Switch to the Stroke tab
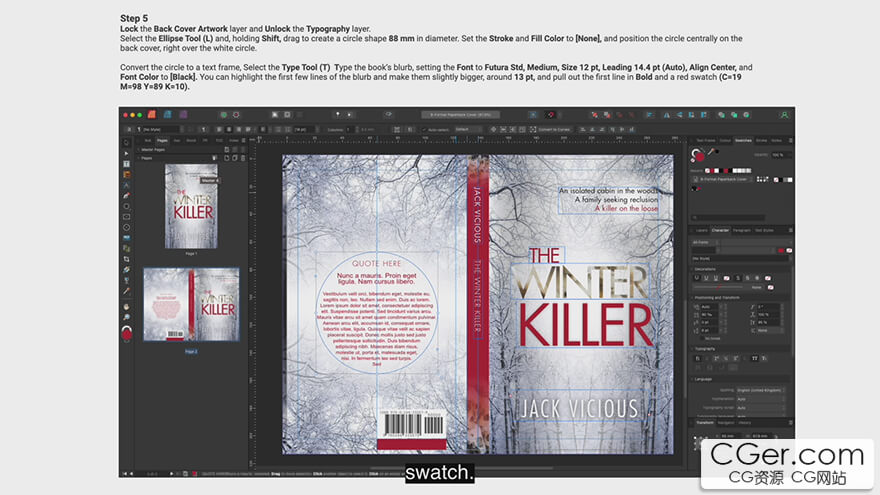Screen dimensions: 880x495 [x=761, y=140]
